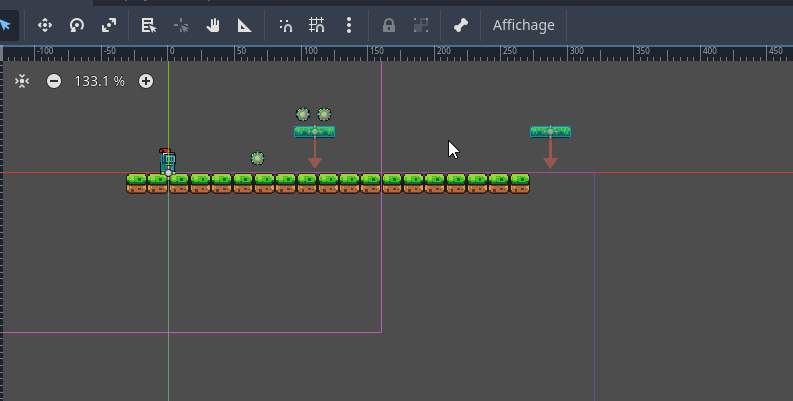Screen dimensions: 793x401
Task: Select the knight player character sprite
Action: (167, 161)
